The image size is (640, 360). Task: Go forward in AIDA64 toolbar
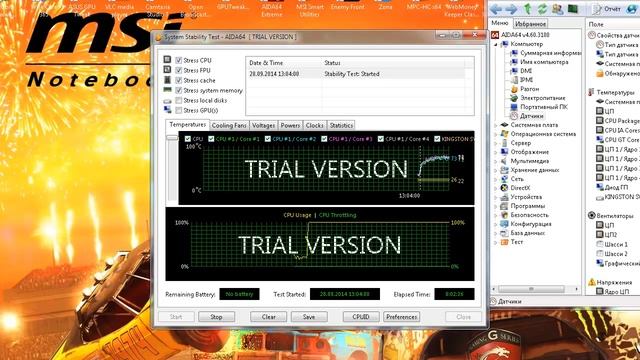pos(511,9)
